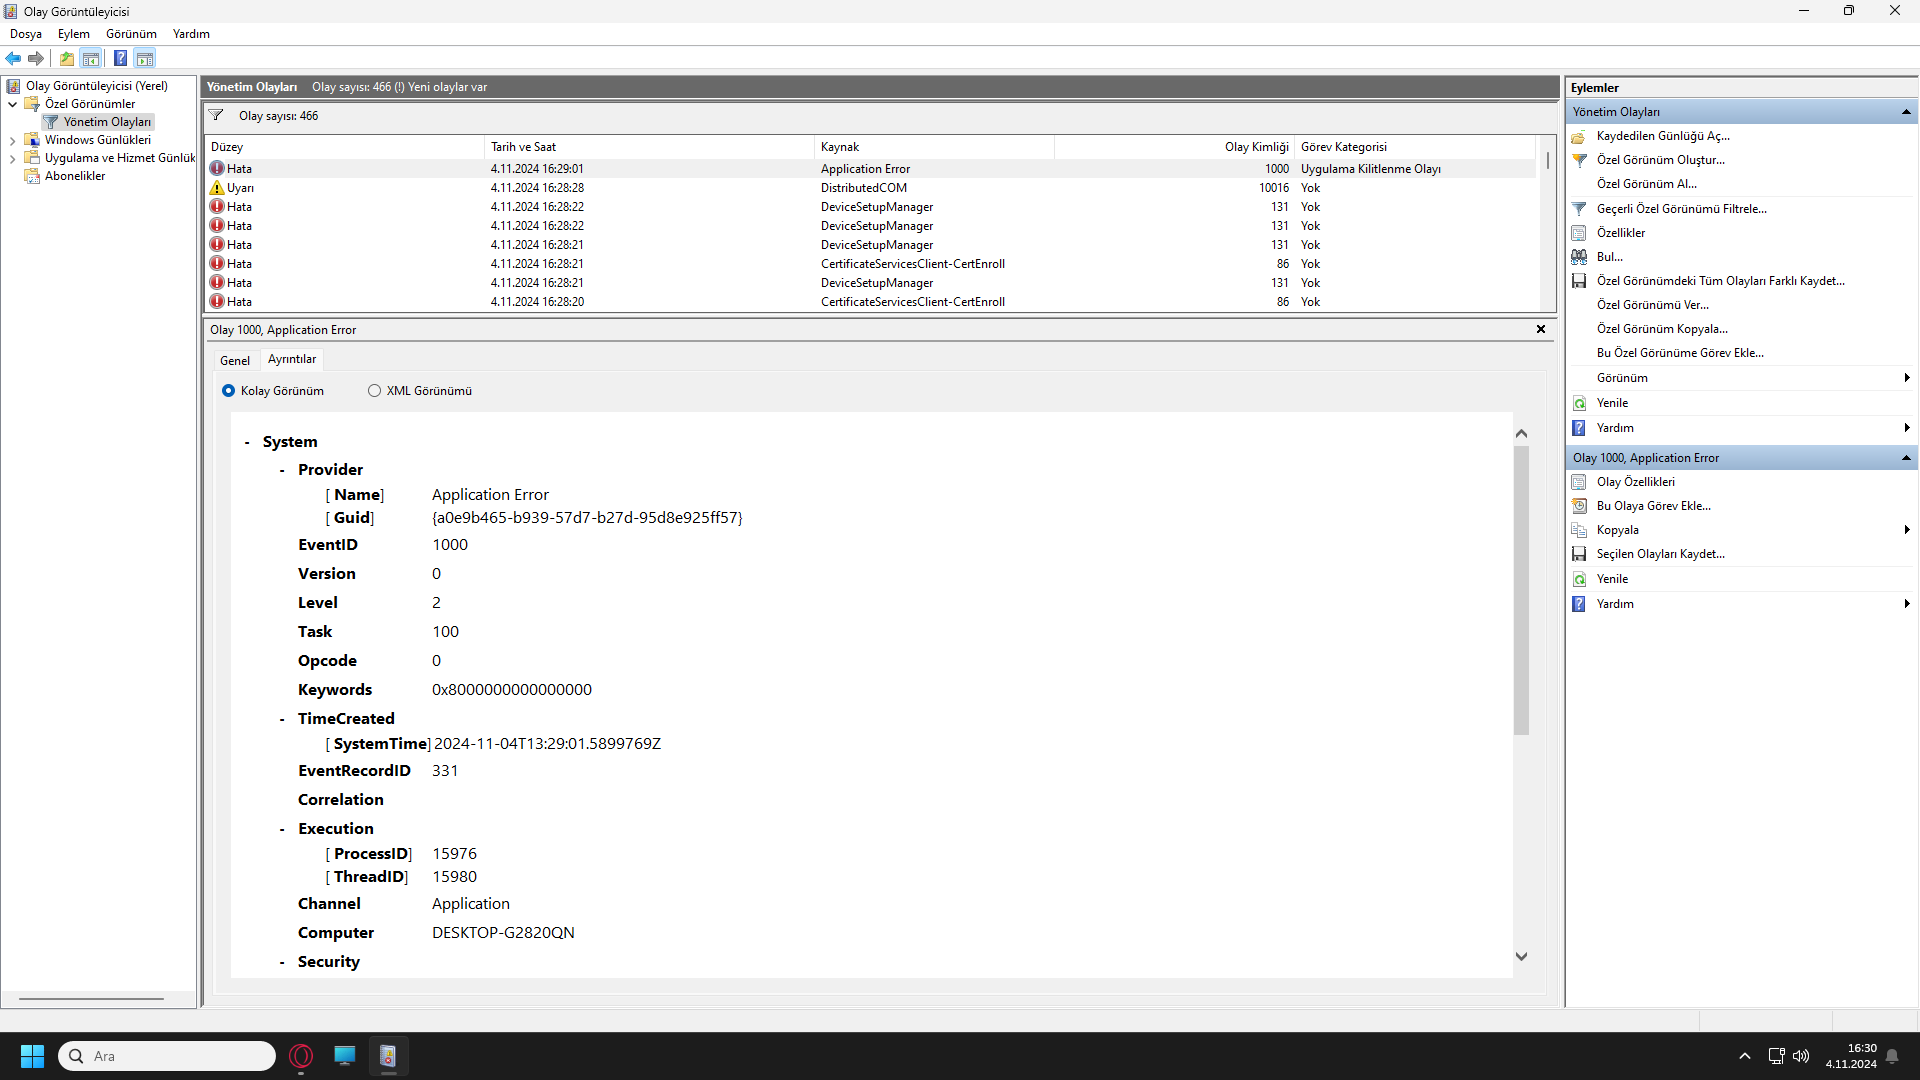Select the XML Görünümü radio button

[x=374, y=391]
